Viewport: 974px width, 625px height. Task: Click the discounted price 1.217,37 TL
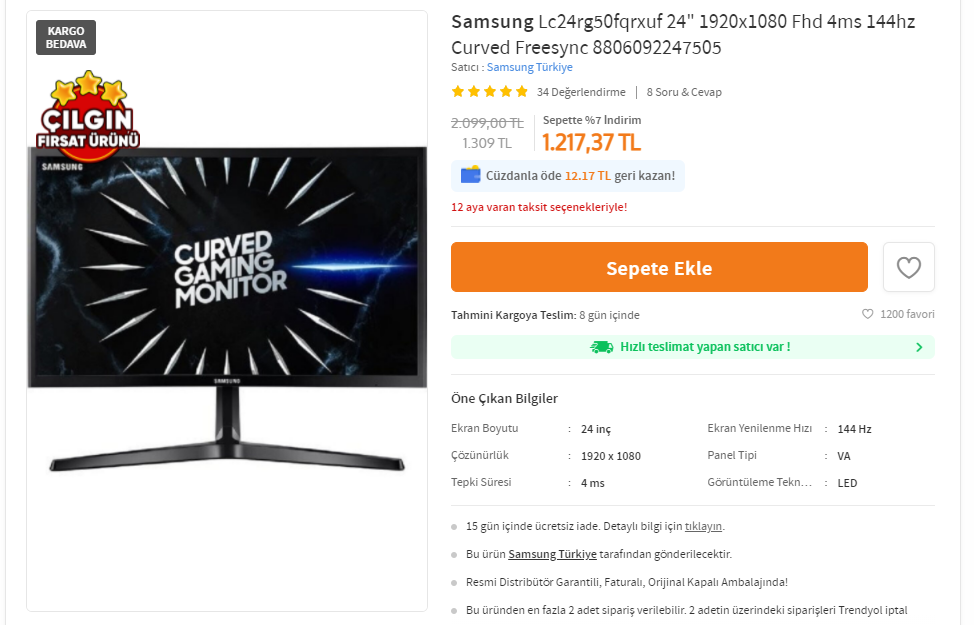[x=591, y=142]
